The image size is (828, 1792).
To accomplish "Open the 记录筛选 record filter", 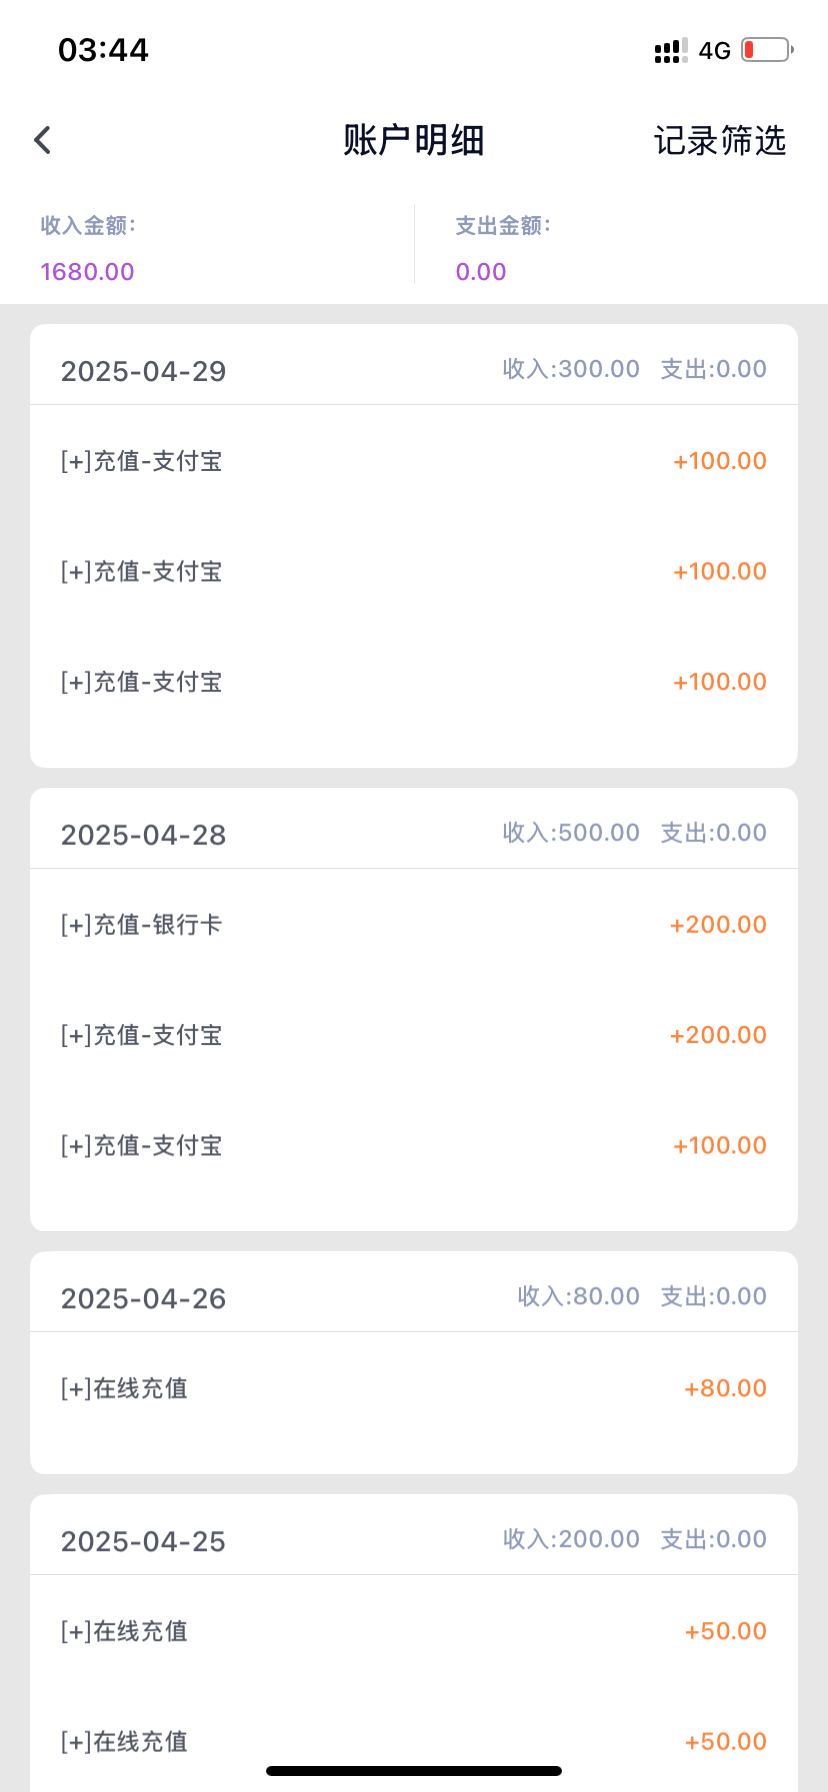I will point(719,141).
